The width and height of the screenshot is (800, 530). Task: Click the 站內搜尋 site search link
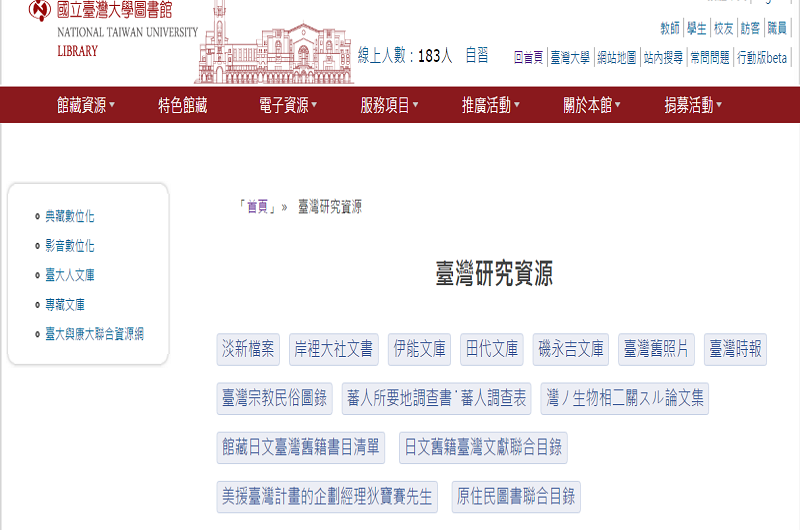pos(663,58)
